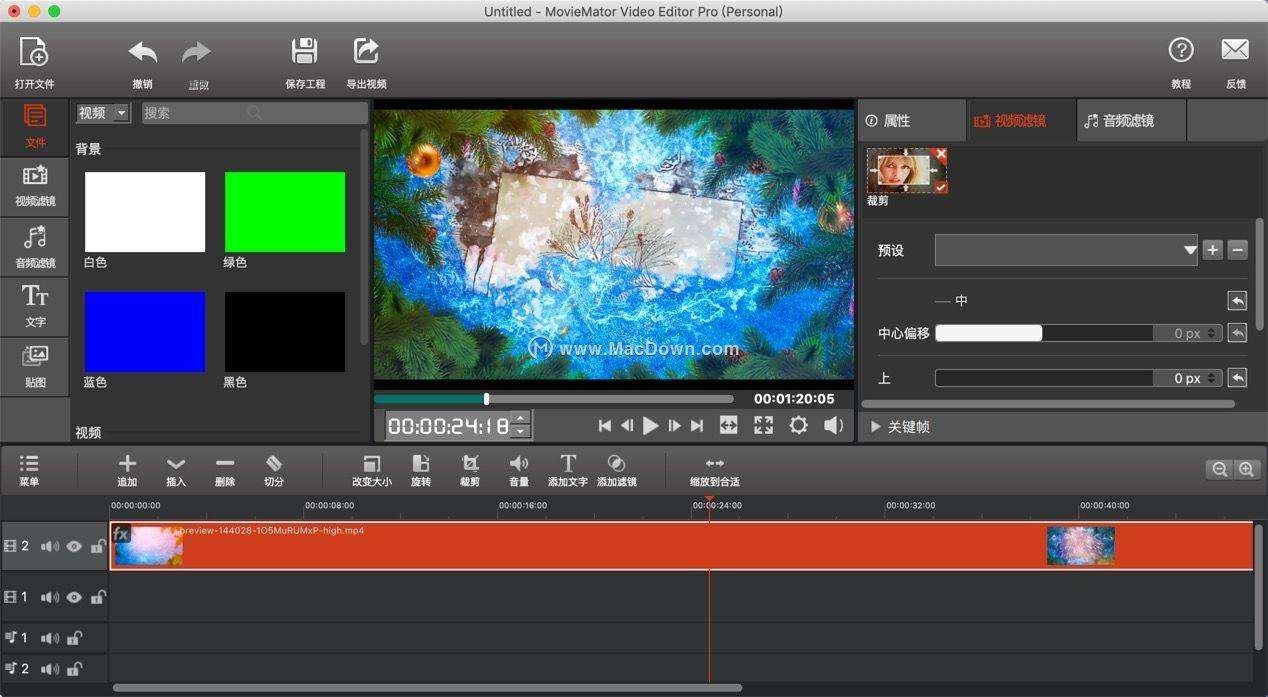This screenshot has width=1268, height=697.
Task: Open the 反馈 feedback mail icon
Action: 1235,62
